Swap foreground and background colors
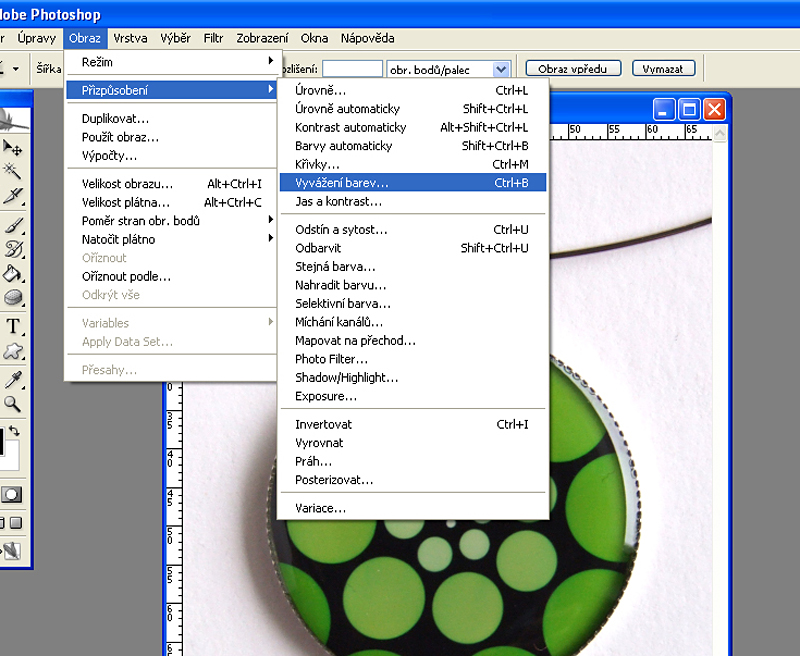This screenshot has height=656, width=800. tap(14, 430)
